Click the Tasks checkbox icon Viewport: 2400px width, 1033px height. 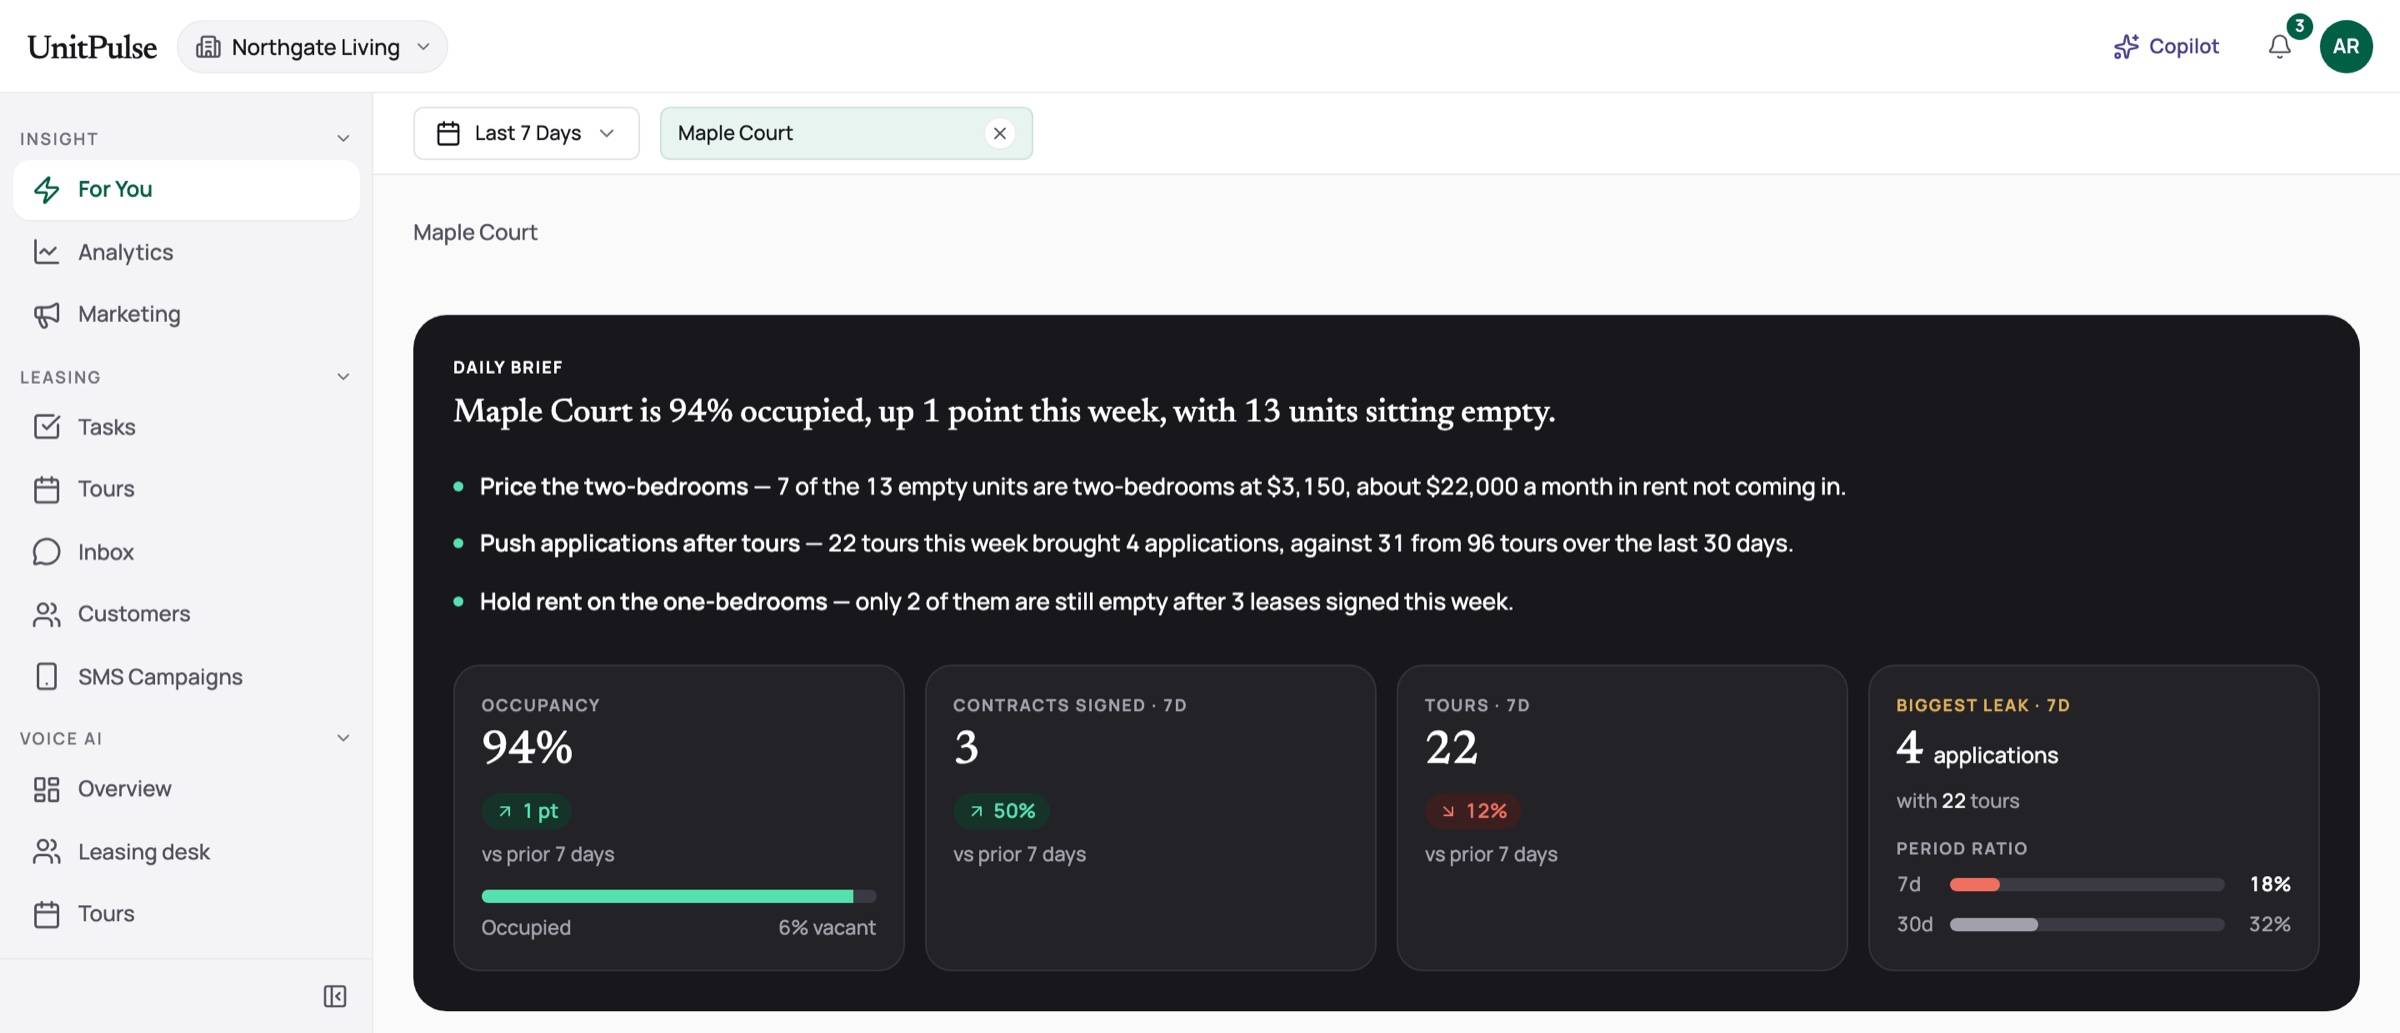pos(46,427)
